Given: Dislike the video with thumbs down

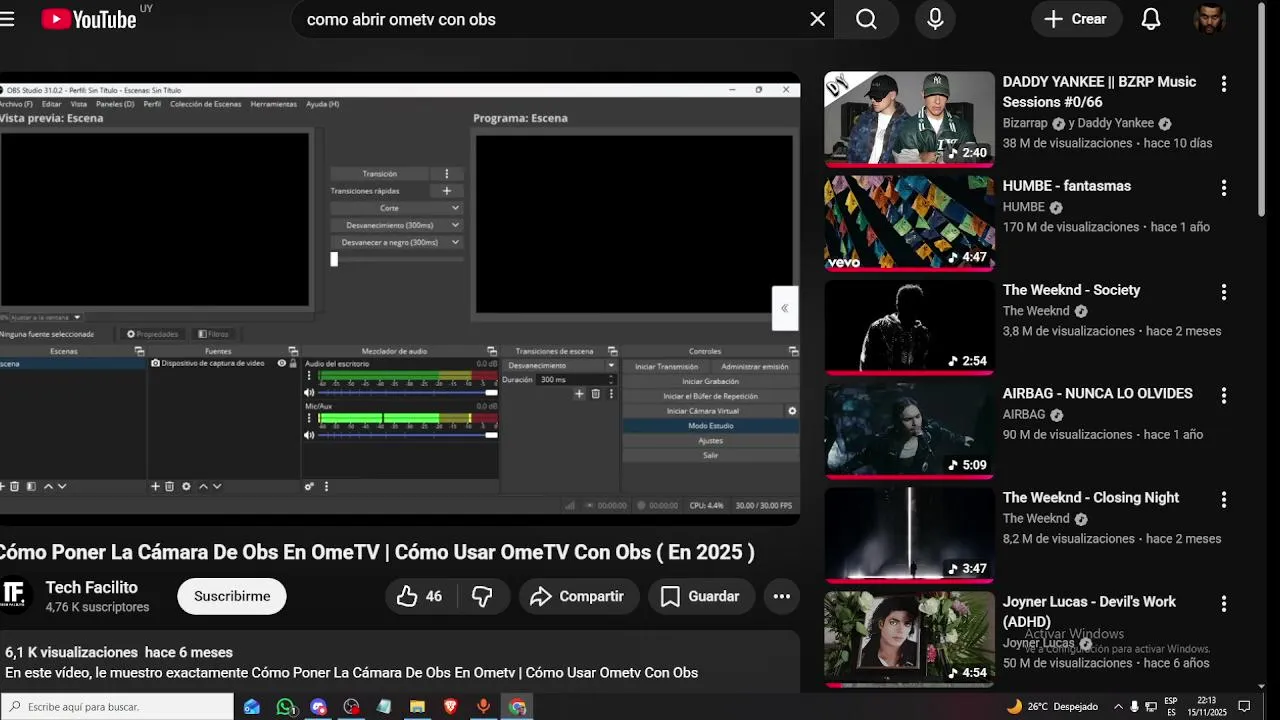Looking at the screenshot, I should pos(482,596).
